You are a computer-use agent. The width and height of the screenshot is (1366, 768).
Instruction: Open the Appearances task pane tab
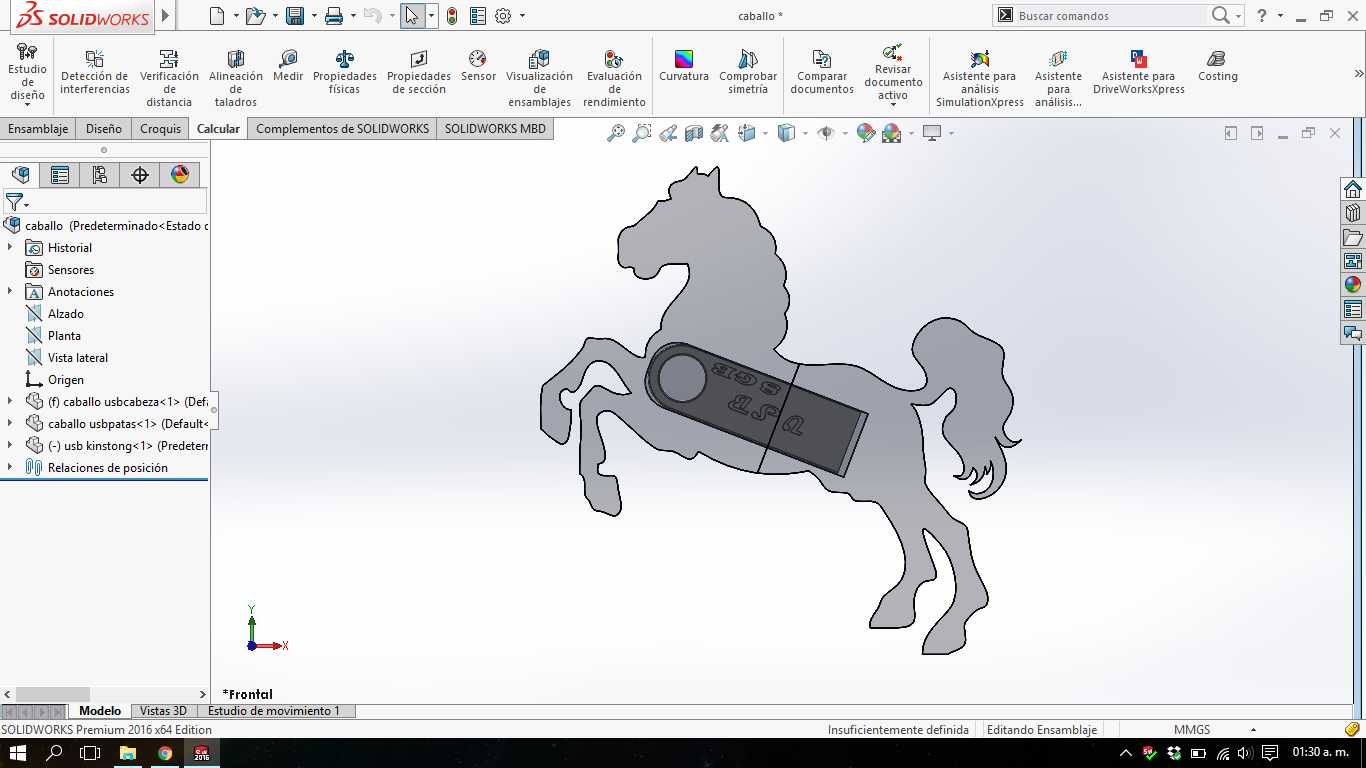coord(1353,285)
